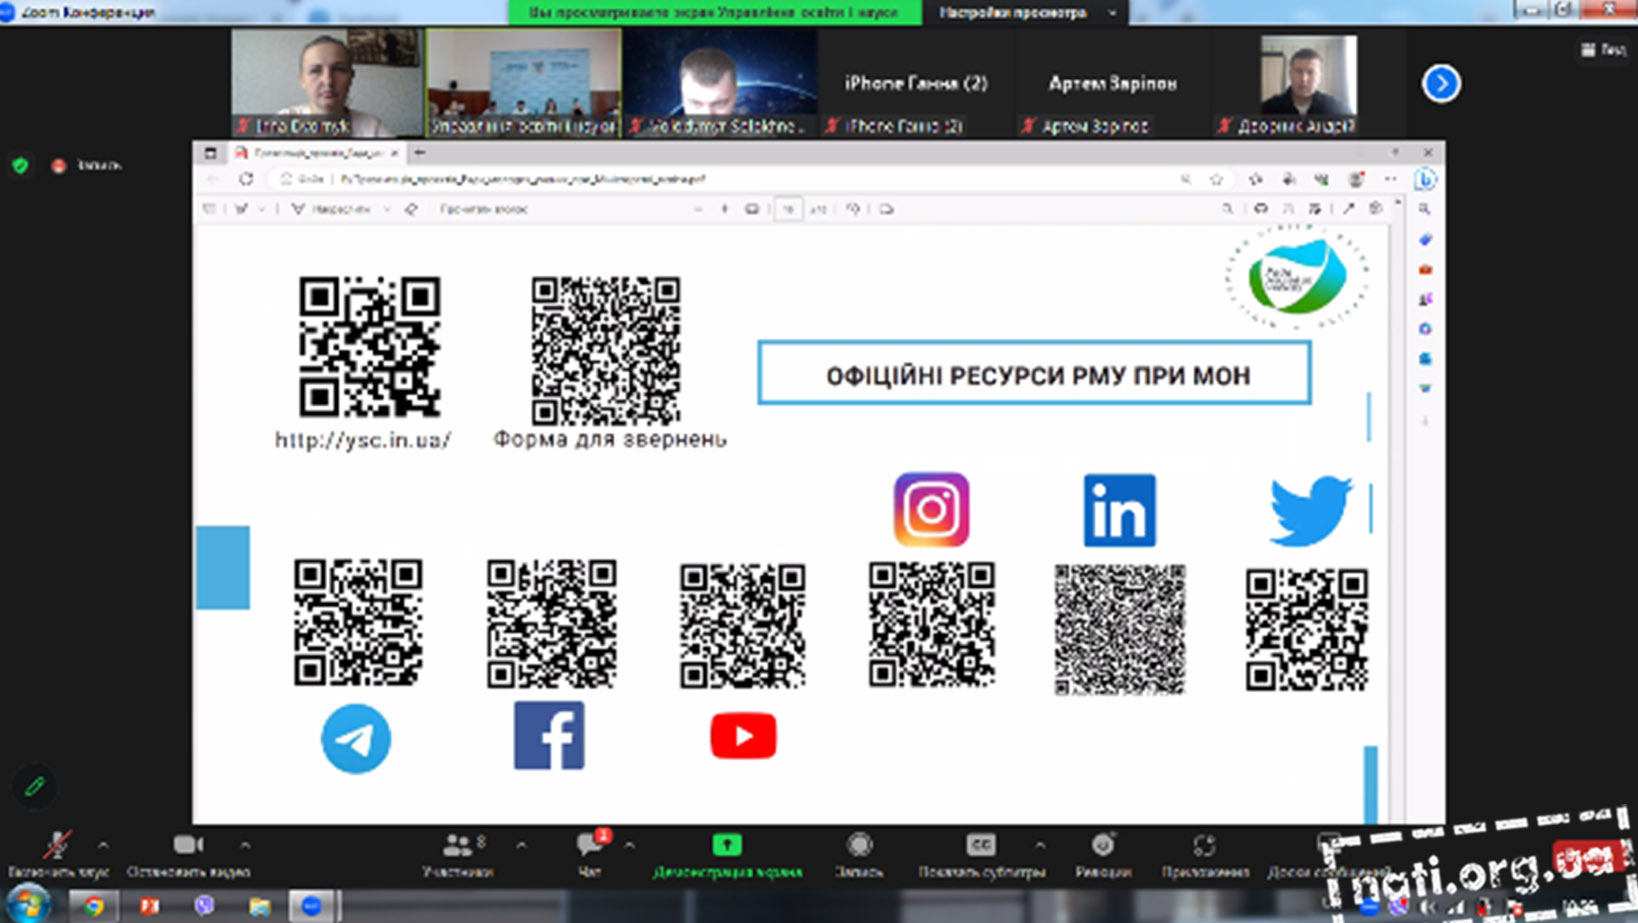Click the Twitter bird logo on slide

coord(1310,511)
